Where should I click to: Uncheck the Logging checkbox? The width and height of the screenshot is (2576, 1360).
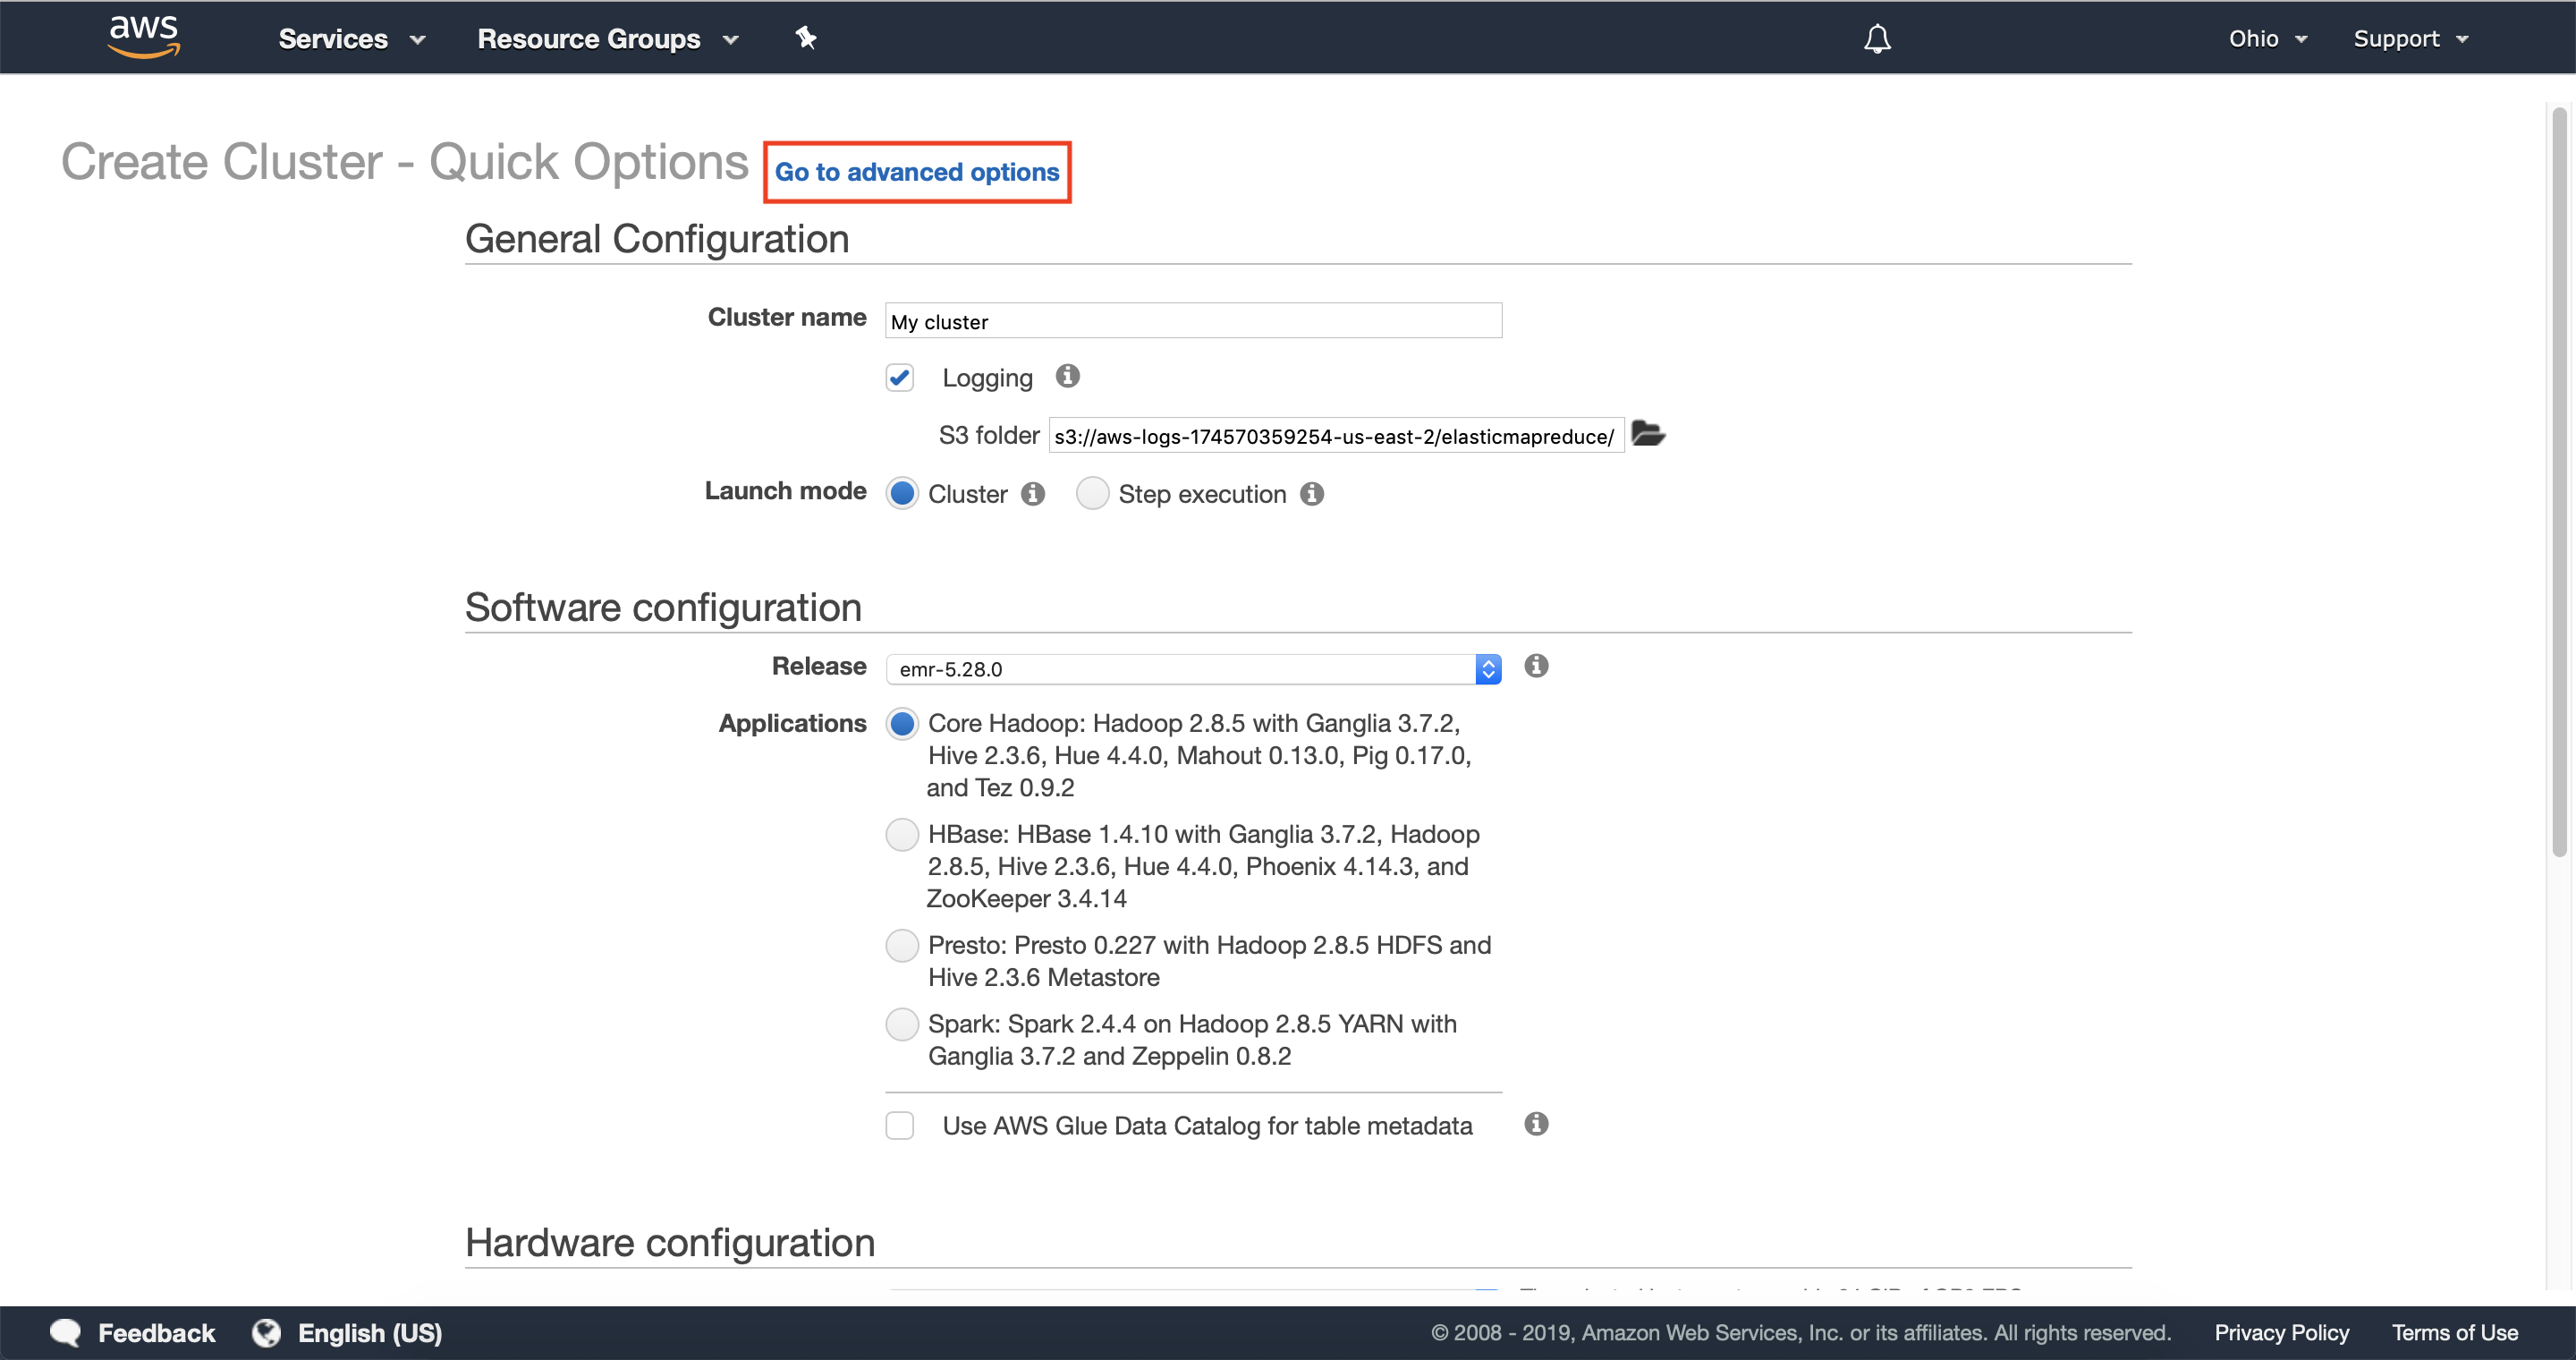tap(899, 377)
